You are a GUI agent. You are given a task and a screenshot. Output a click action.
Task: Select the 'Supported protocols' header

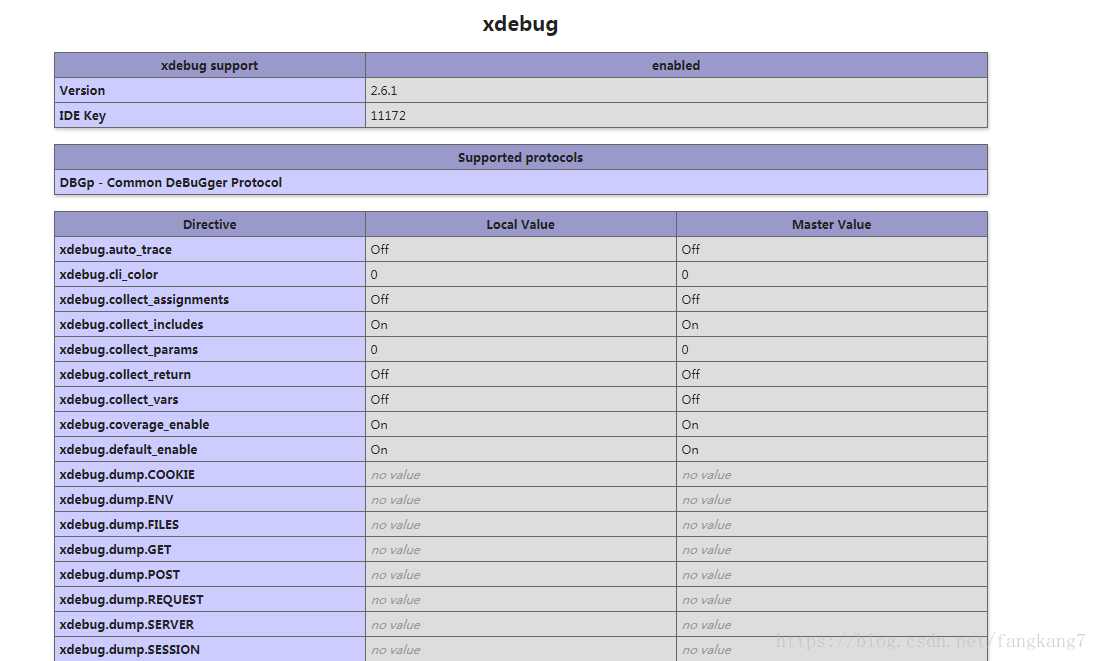521,157
